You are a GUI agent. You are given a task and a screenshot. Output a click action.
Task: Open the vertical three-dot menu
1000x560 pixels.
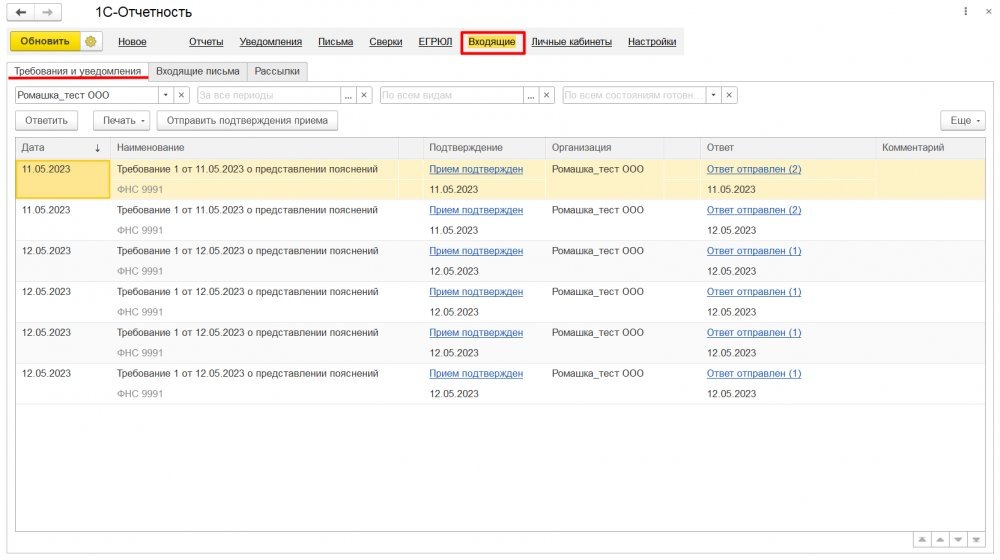tap(966, 11)
